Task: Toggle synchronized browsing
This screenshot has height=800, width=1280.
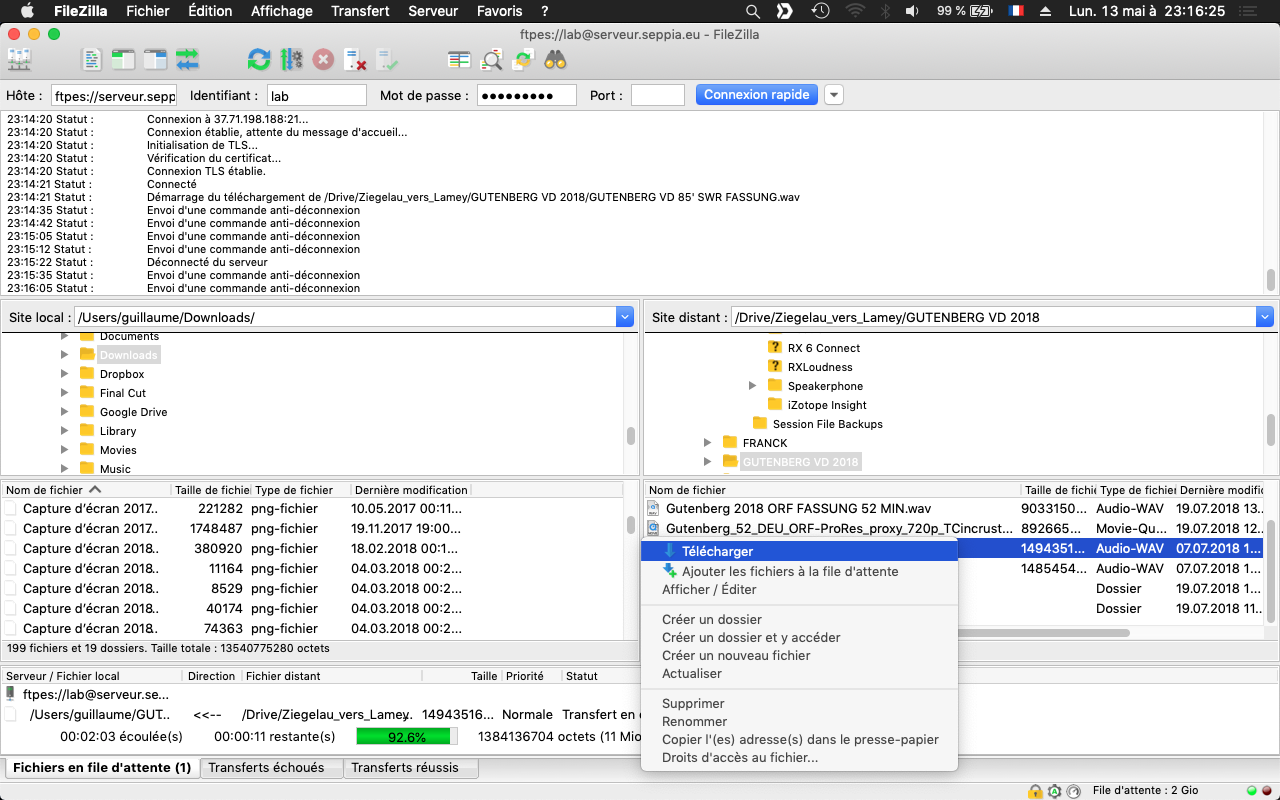Action: tap(523, 60)
